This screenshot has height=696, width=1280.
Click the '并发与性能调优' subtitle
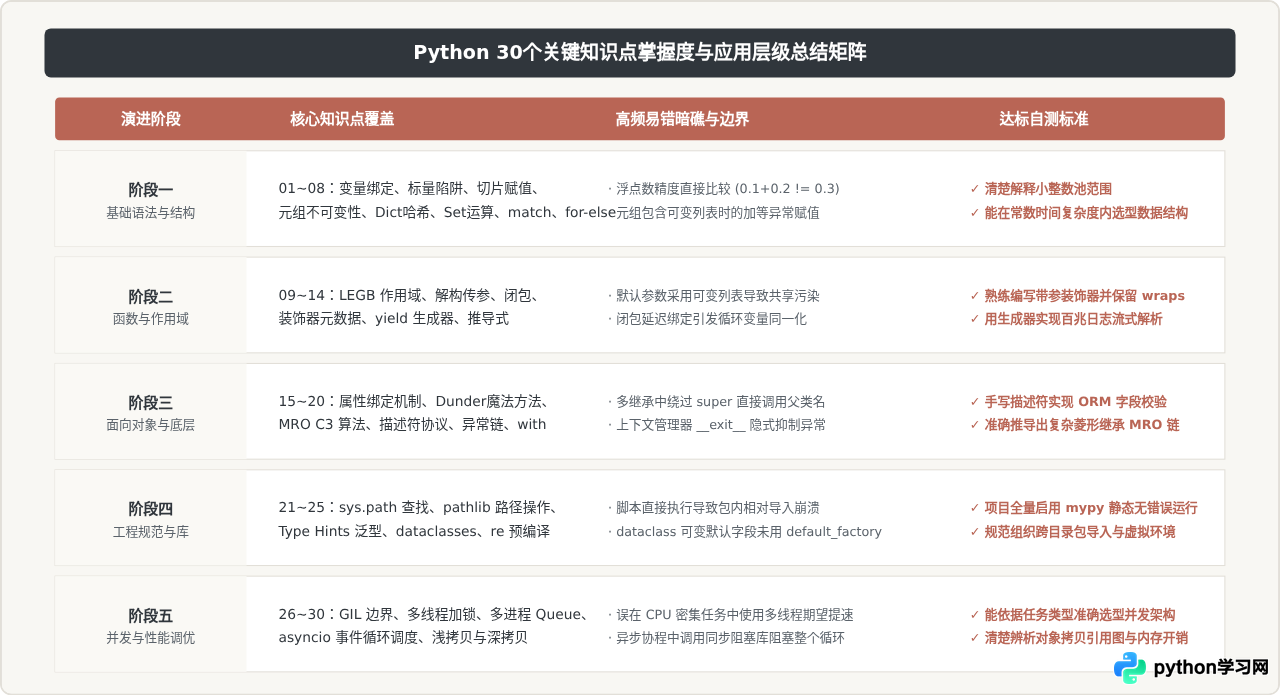coord(151,638)
